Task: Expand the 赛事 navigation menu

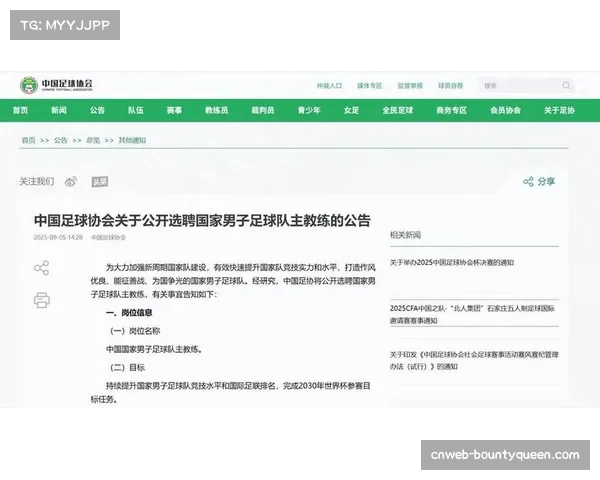Action: [x=175, y=111]
